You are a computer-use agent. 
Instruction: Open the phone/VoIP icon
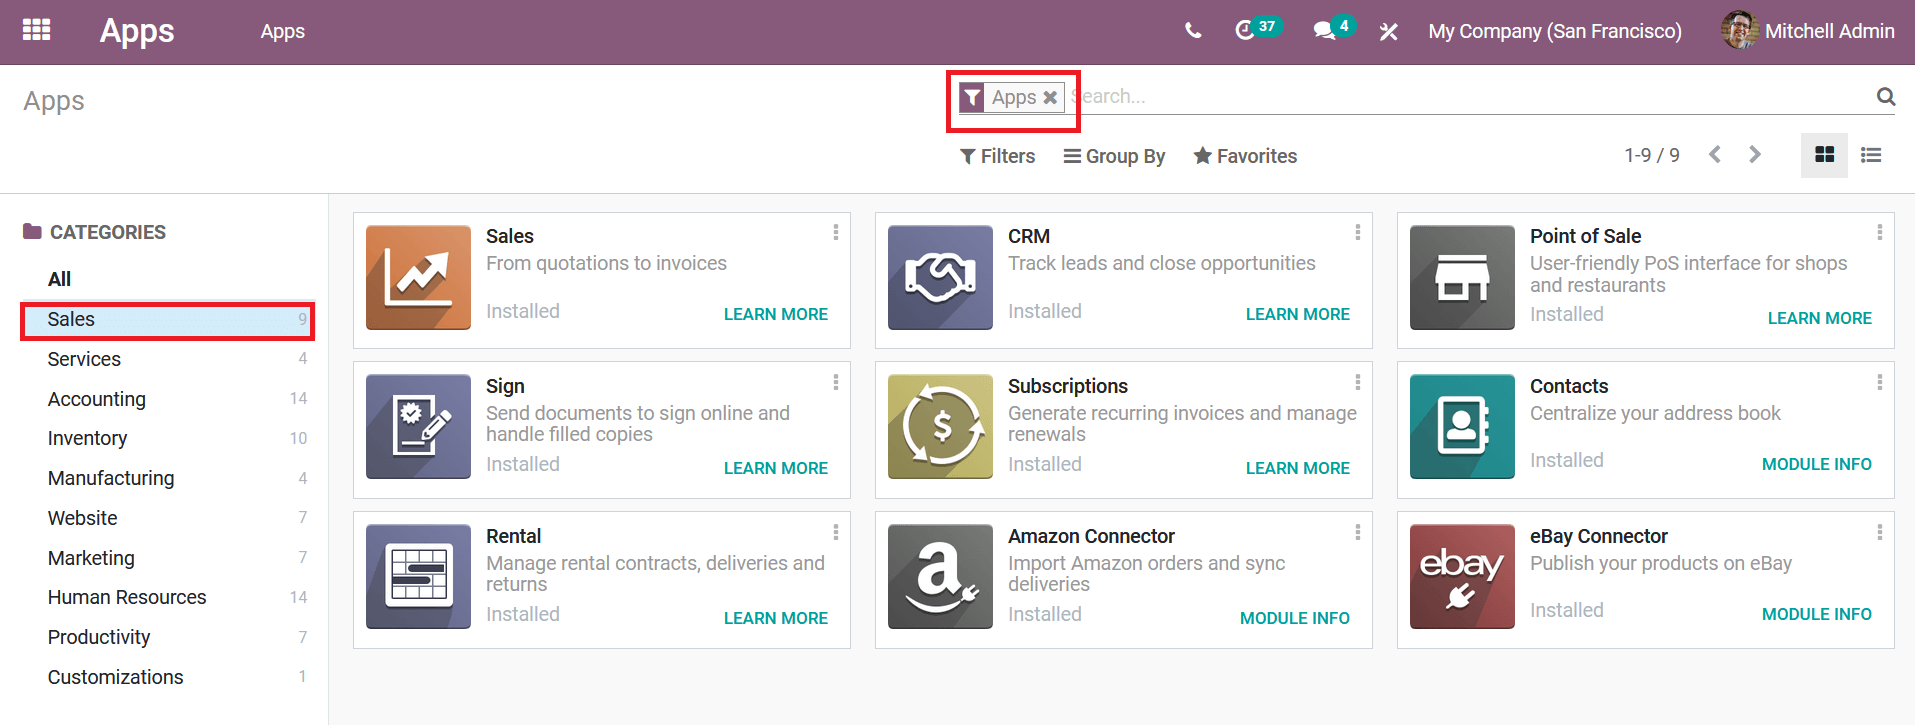(x=1193, y=31)
